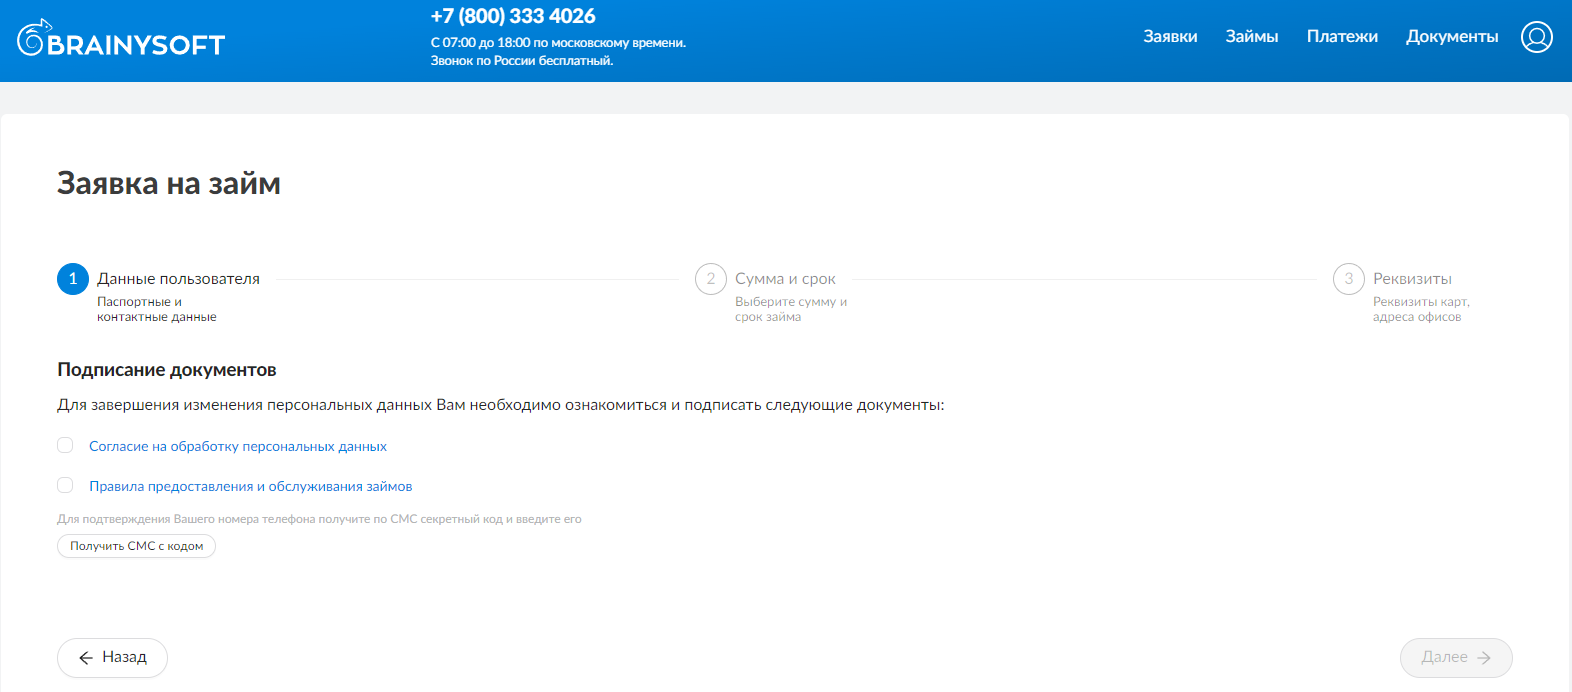Go back with the Назад button

[112, 657]
